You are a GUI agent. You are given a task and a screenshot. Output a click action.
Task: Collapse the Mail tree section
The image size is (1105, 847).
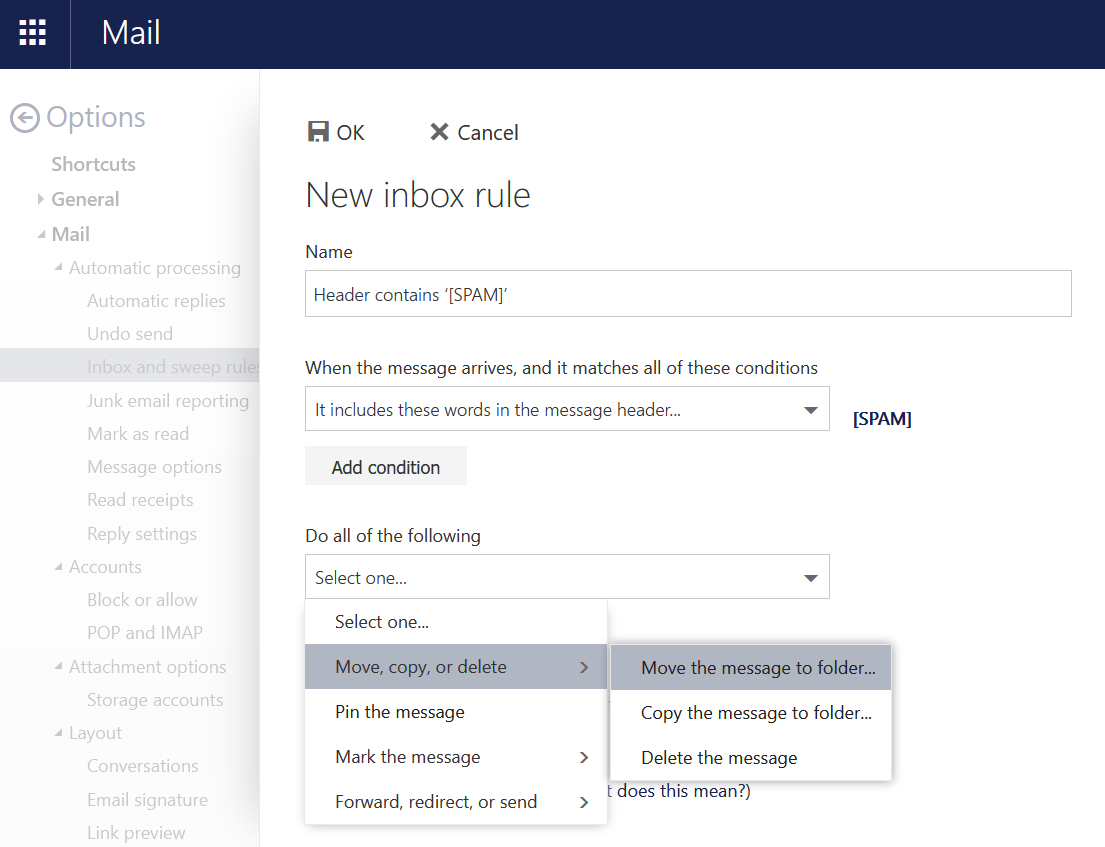tap(41, 234)
